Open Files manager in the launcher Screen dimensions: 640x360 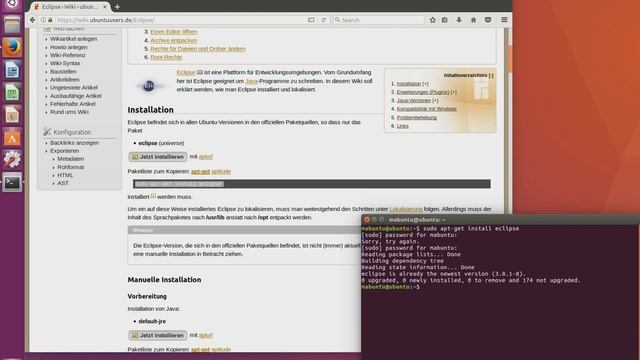[12, 25]
